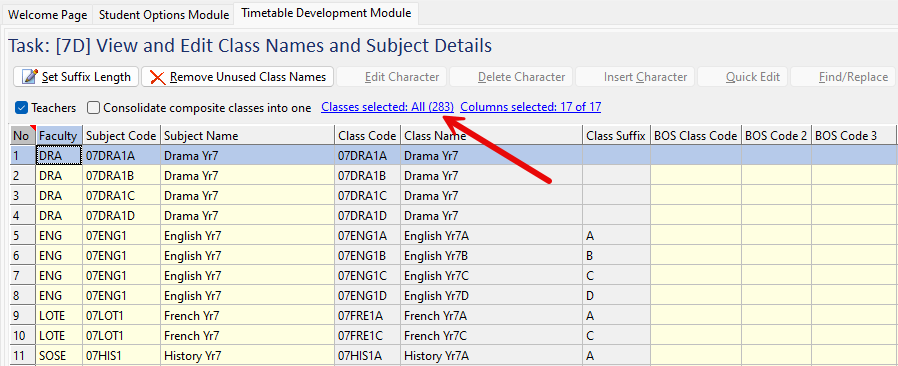Click the BOS Class Code column header
898x366 pixels.
696,136
